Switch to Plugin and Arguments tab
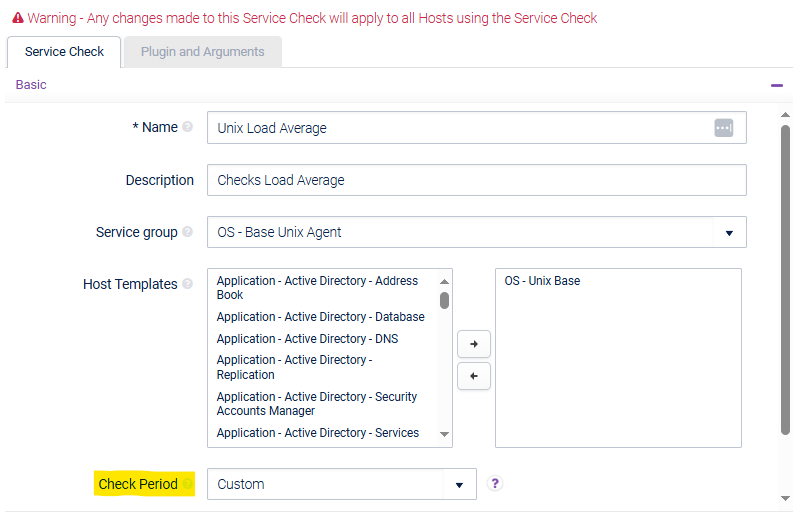The width and height of the screenshot is (803, 515). (x=202, y=52)
